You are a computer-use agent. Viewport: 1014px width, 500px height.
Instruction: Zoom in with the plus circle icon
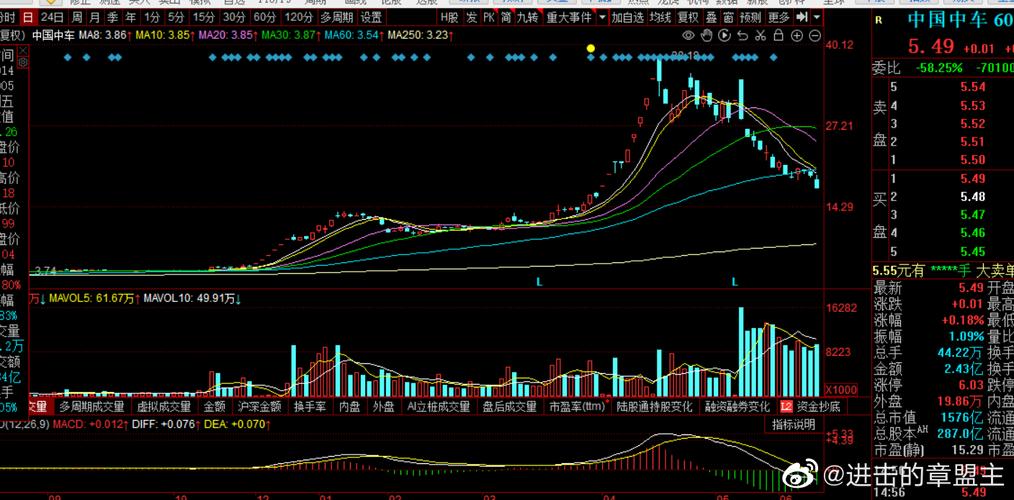[x=797, y=35]
